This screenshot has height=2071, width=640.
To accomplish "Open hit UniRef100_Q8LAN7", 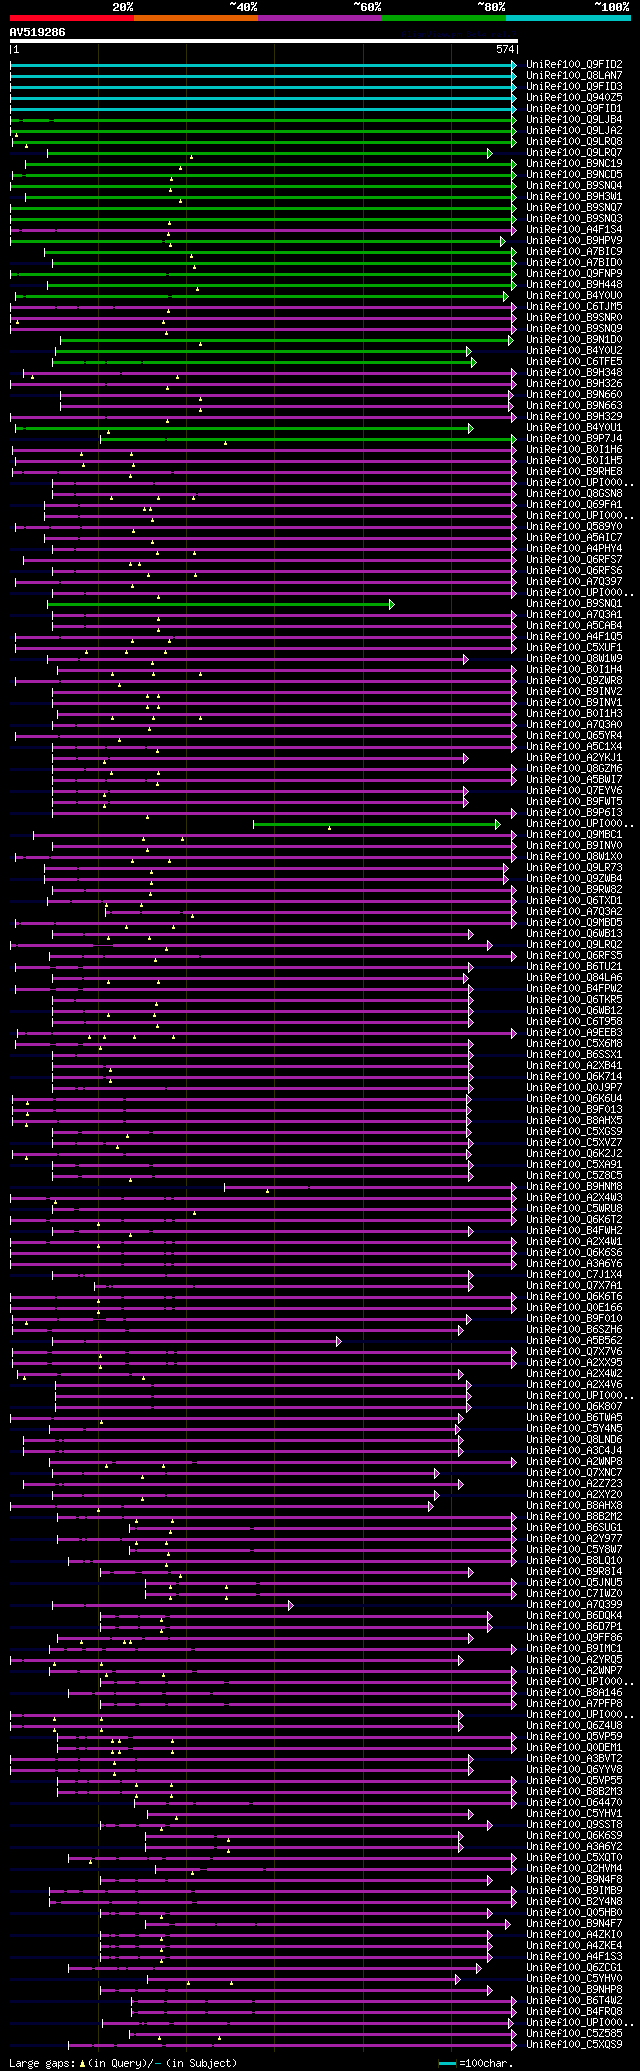I will click(x=574, y=76).
